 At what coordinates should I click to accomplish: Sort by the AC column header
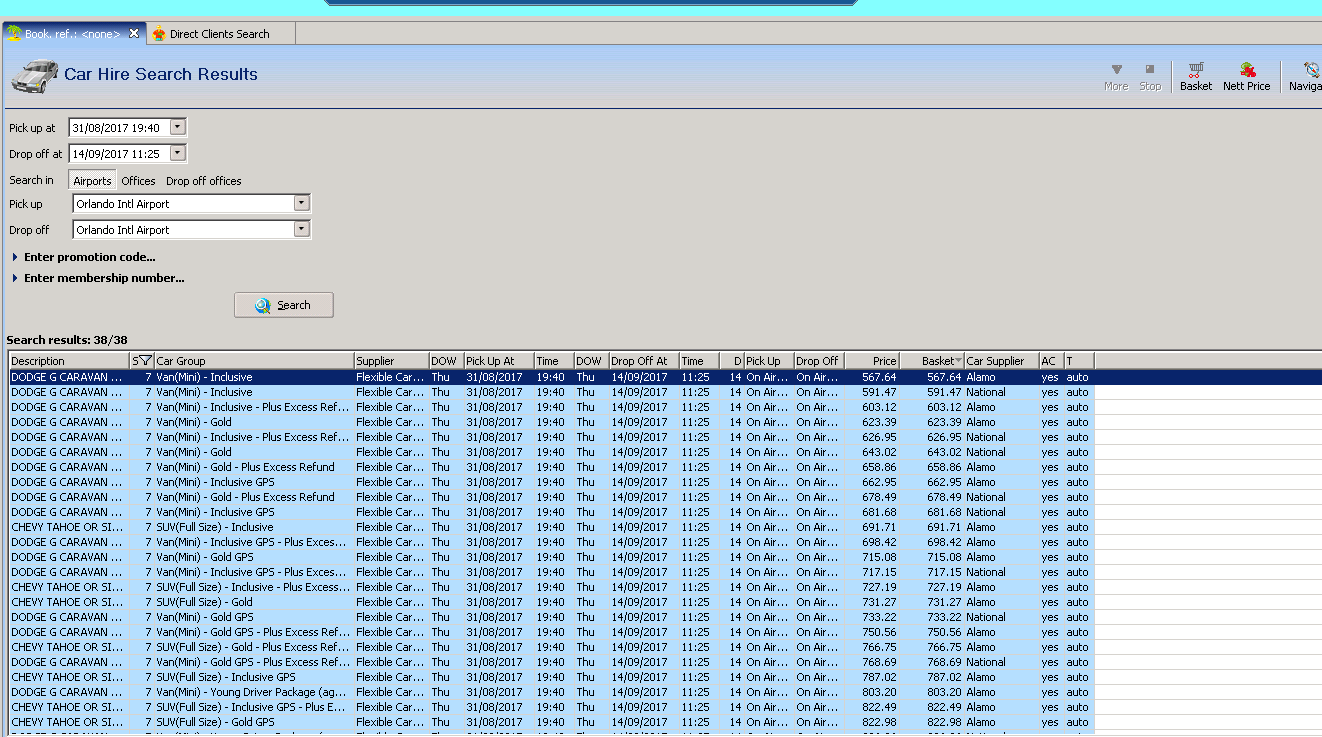pos(1051,361)
